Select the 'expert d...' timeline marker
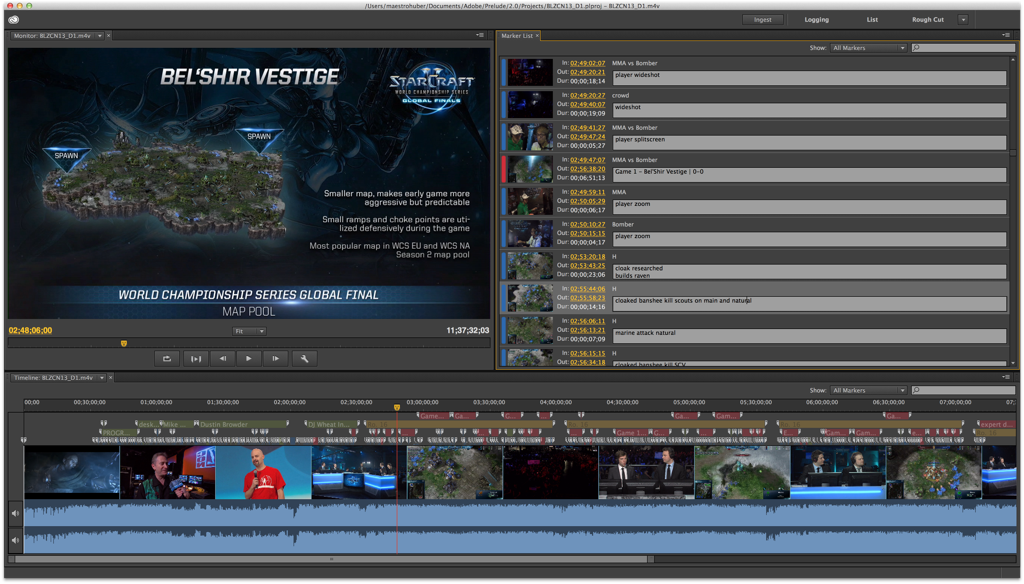The image size is (1024, 584). click(x=995, y=425)
